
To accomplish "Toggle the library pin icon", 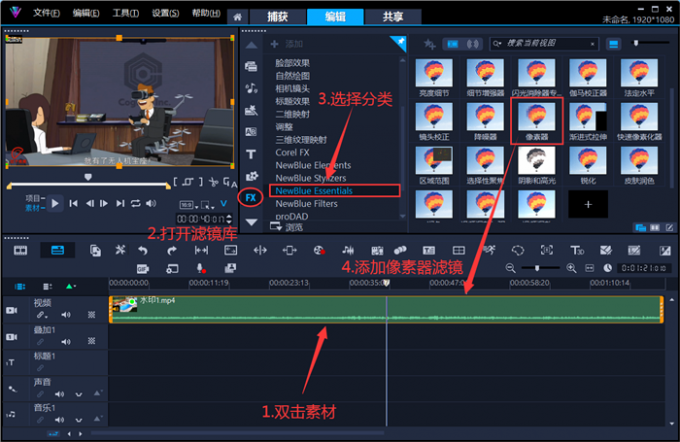I will point(399,43).
